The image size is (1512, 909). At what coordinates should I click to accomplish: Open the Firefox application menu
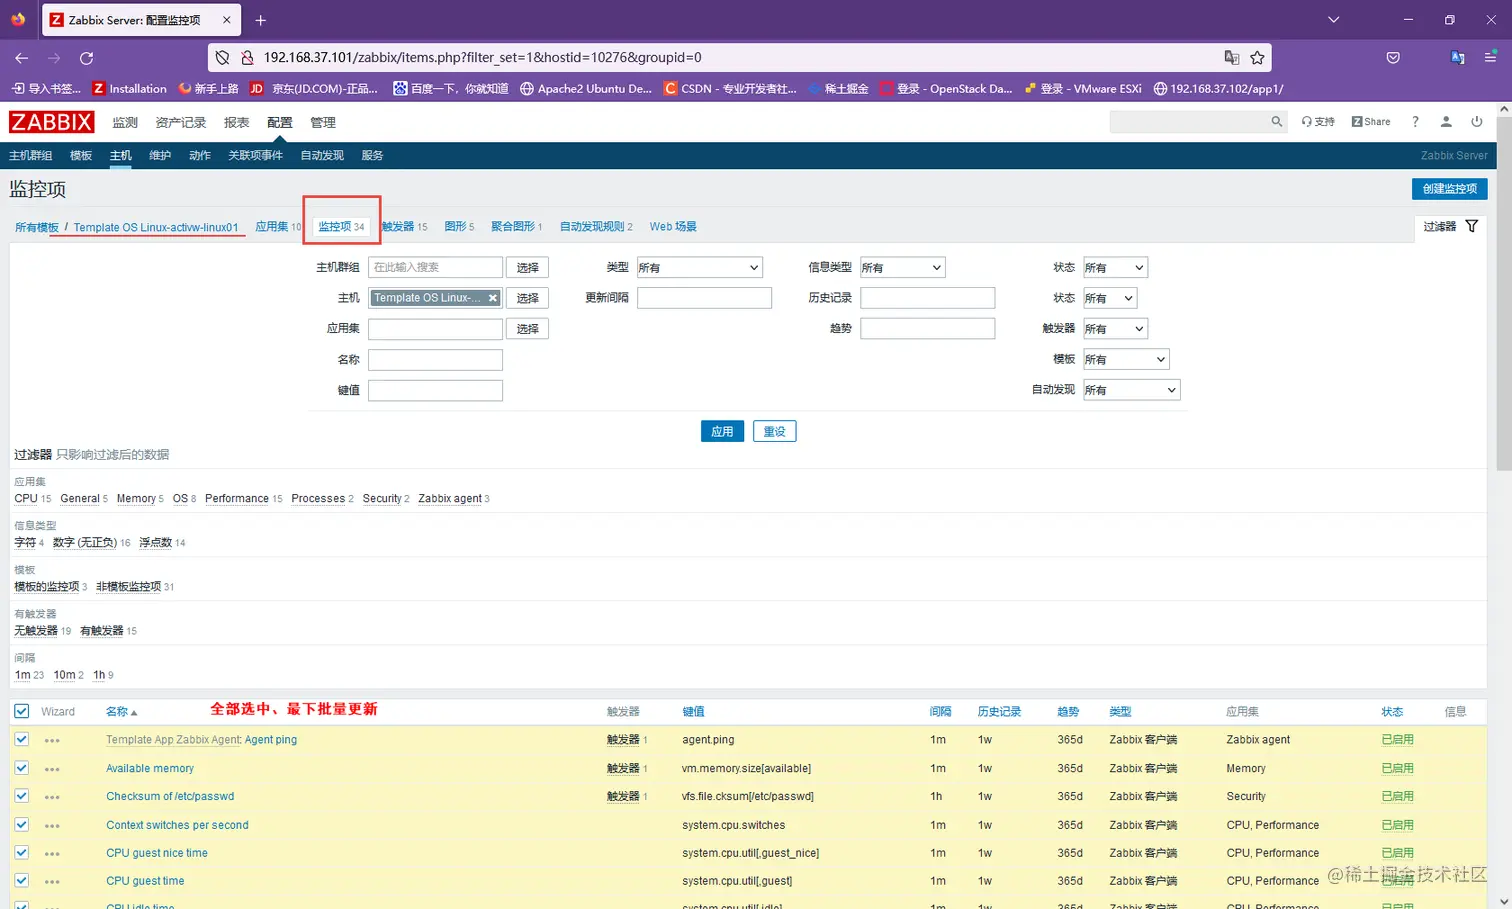pyautogui.click(x=1490, y=58)
